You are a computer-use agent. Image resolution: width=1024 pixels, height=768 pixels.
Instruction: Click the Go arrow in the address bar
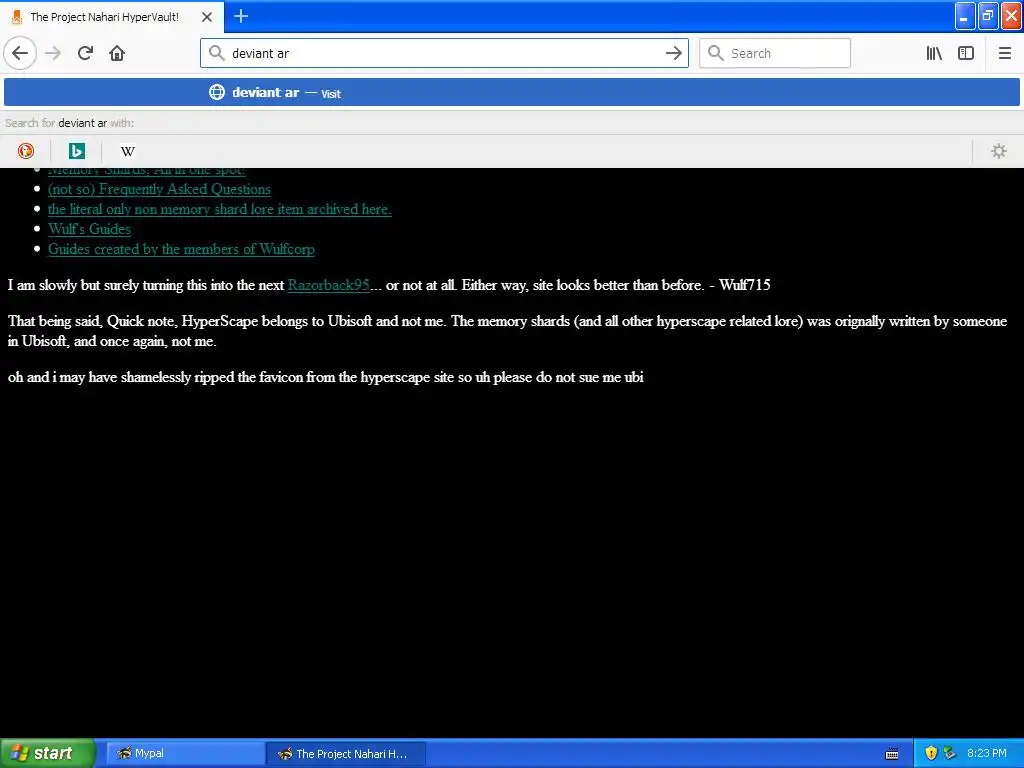pos(673,54)
